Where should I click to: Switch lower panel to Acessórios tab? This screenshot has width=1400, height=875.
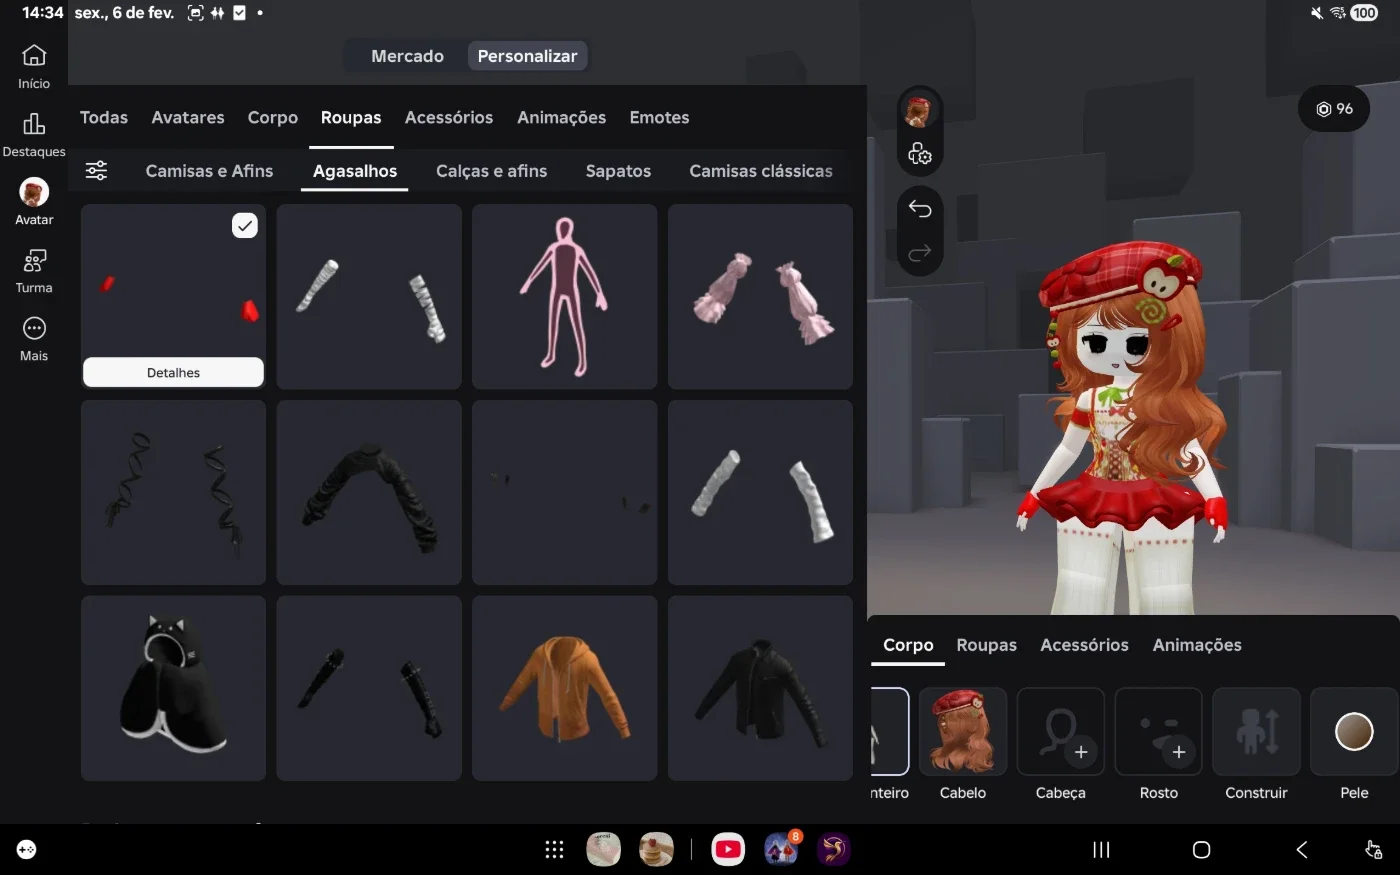(1084, 645)
